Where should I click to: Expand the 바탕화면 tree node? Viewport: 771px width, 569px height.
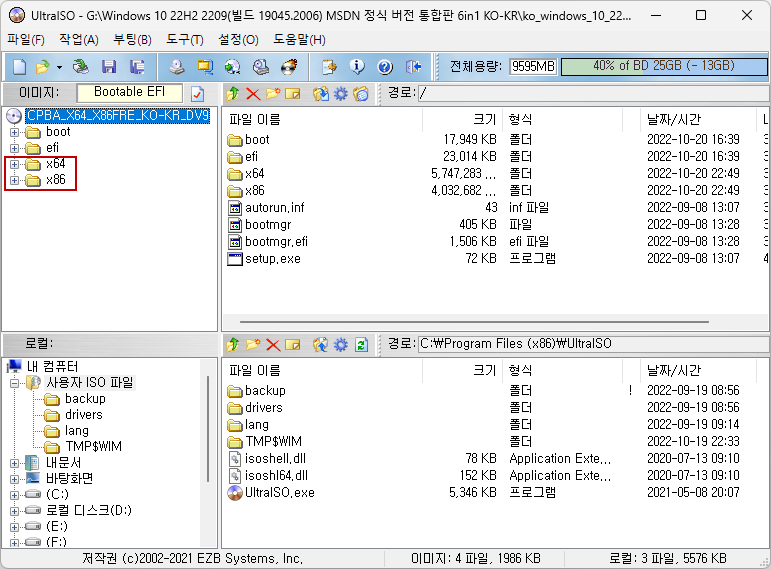click(14, 479)
